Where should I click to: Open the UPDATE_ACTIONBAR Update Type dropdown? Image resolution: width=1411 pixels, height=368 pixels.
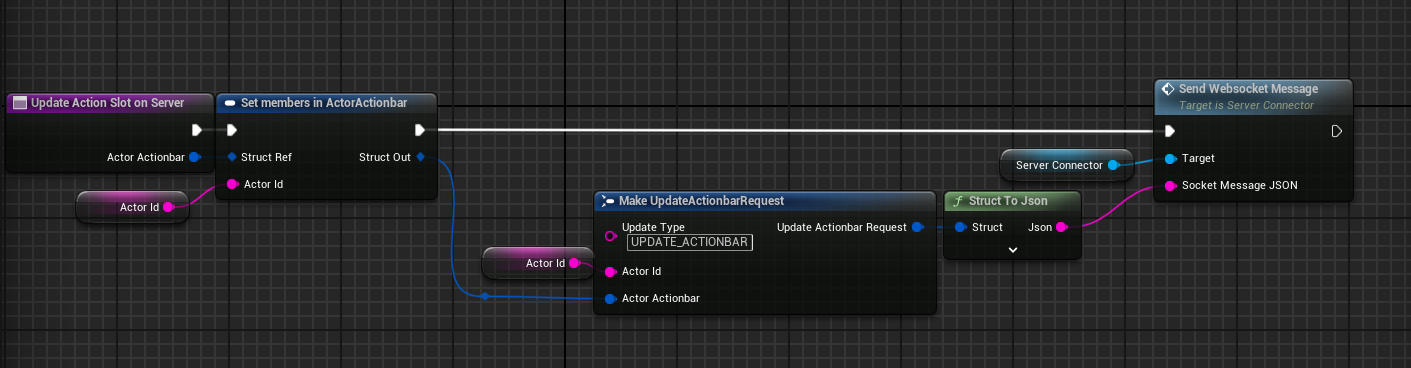(x=690, y=242)
